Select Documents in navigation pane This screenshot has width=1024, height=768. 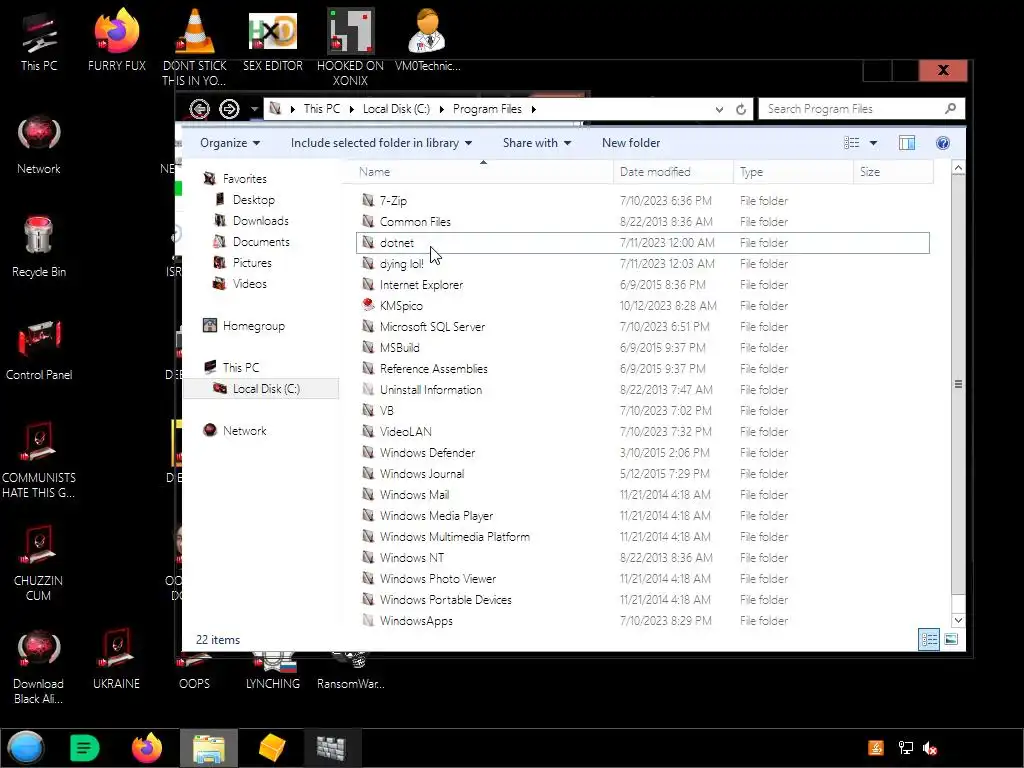click(x=261, y=242)
